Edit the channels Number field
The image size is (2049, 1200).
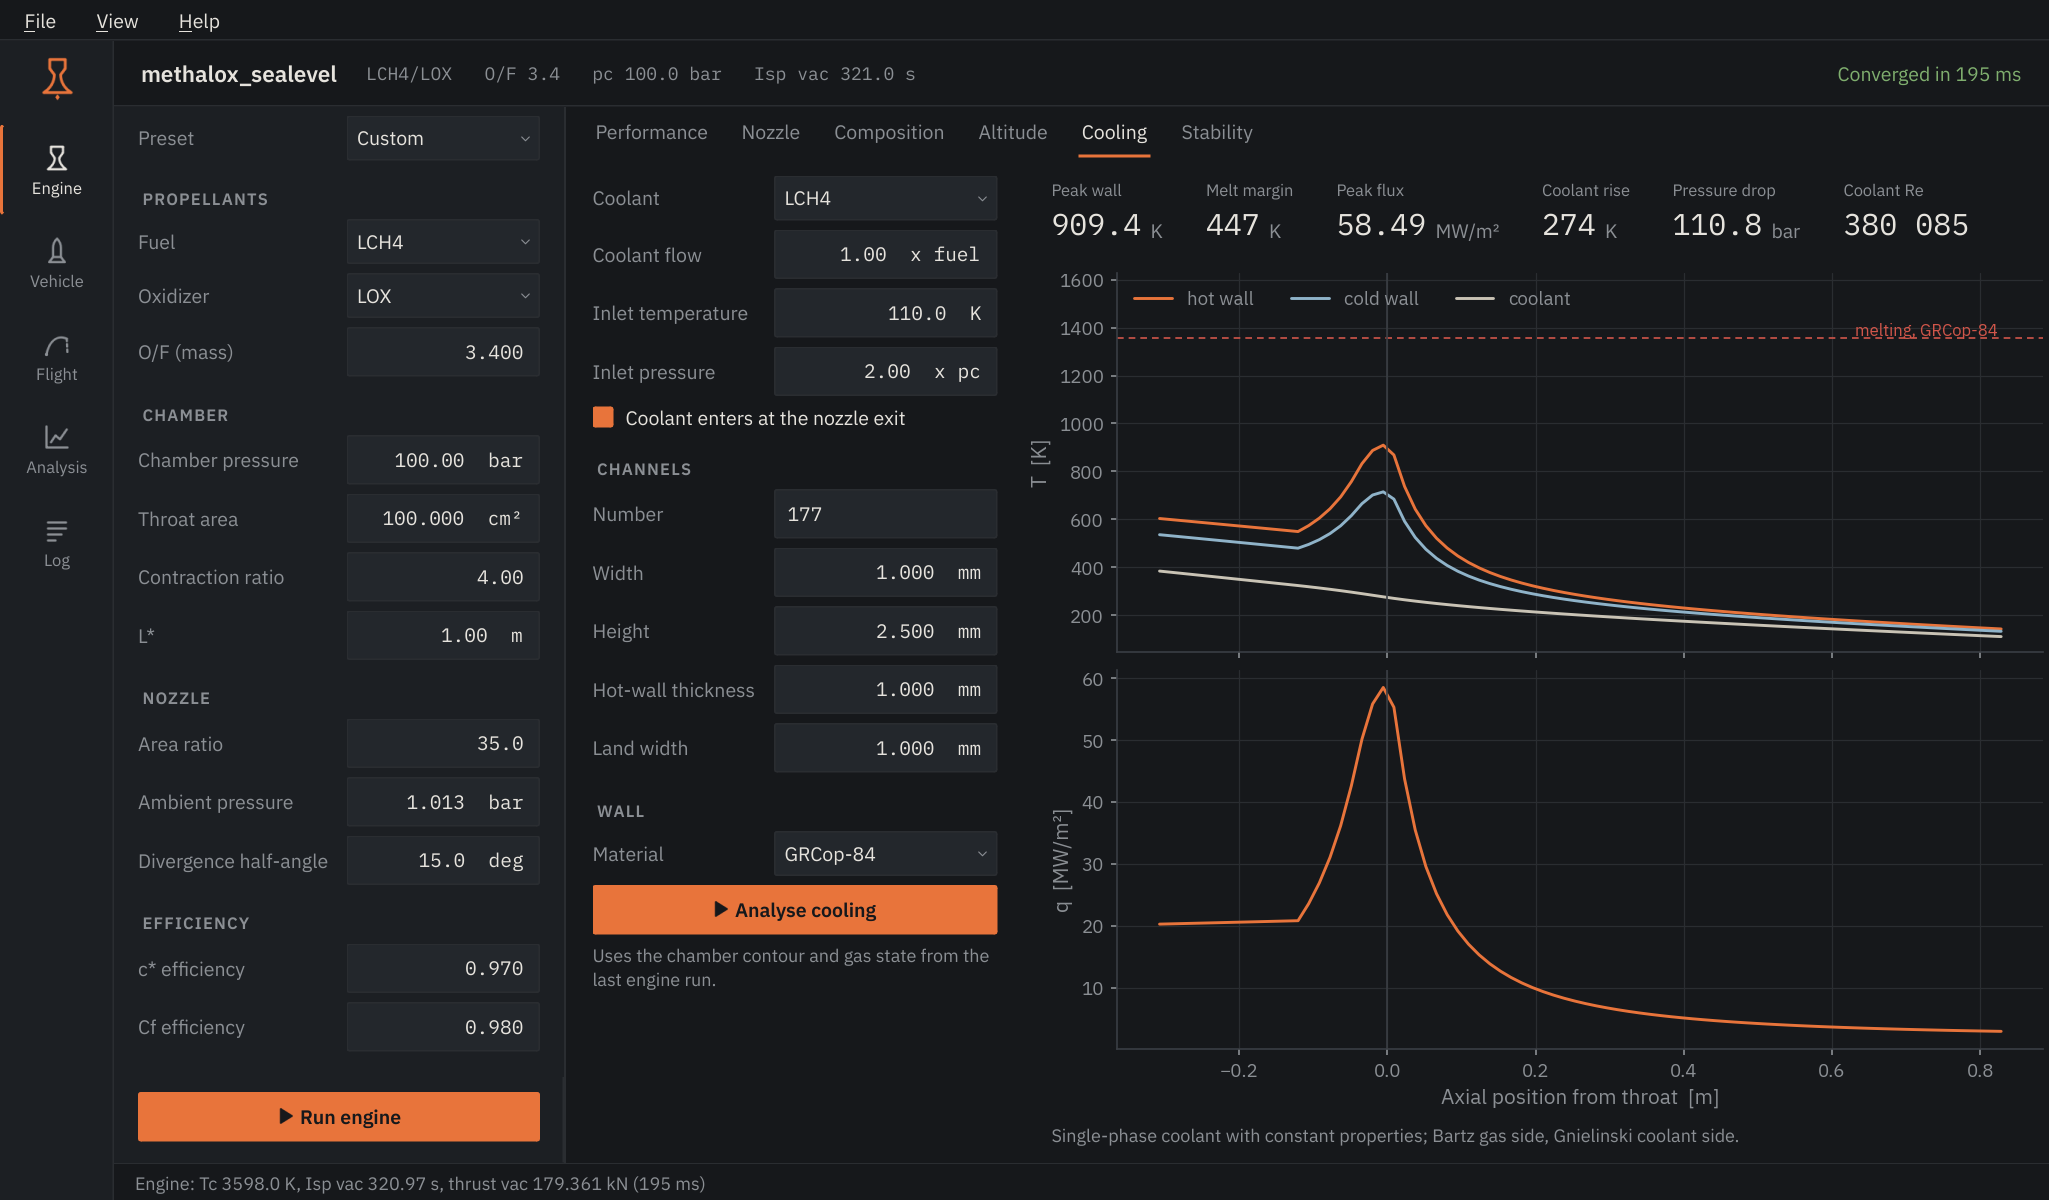click(885, 514)
